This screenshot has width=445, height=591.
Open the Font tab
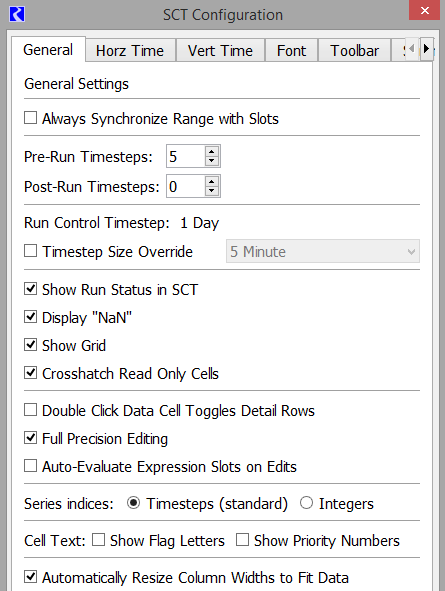[291, 50]
